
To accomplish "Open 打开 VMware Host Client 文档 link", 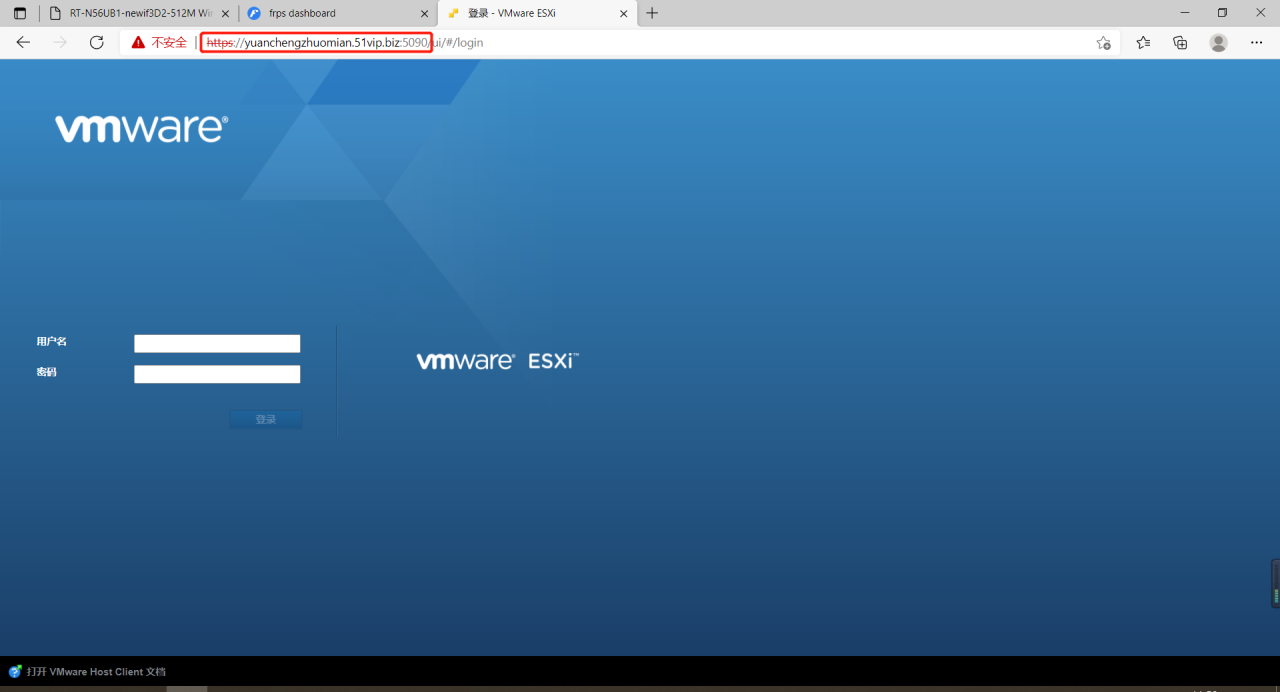I will pyautogui.click(x=96, y=672).
